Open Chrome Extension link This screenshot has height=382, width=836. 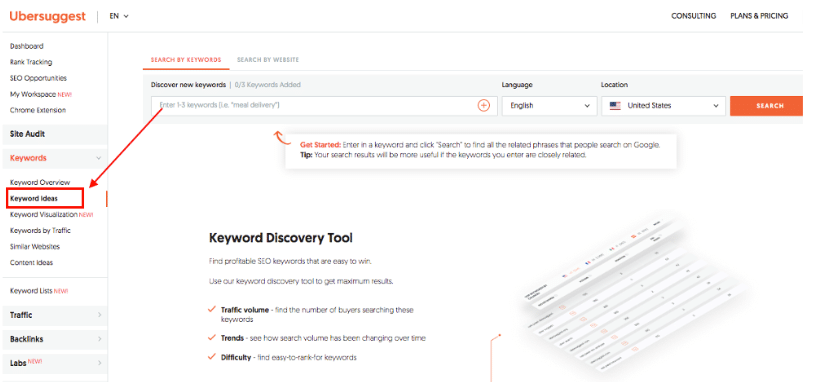38,110
